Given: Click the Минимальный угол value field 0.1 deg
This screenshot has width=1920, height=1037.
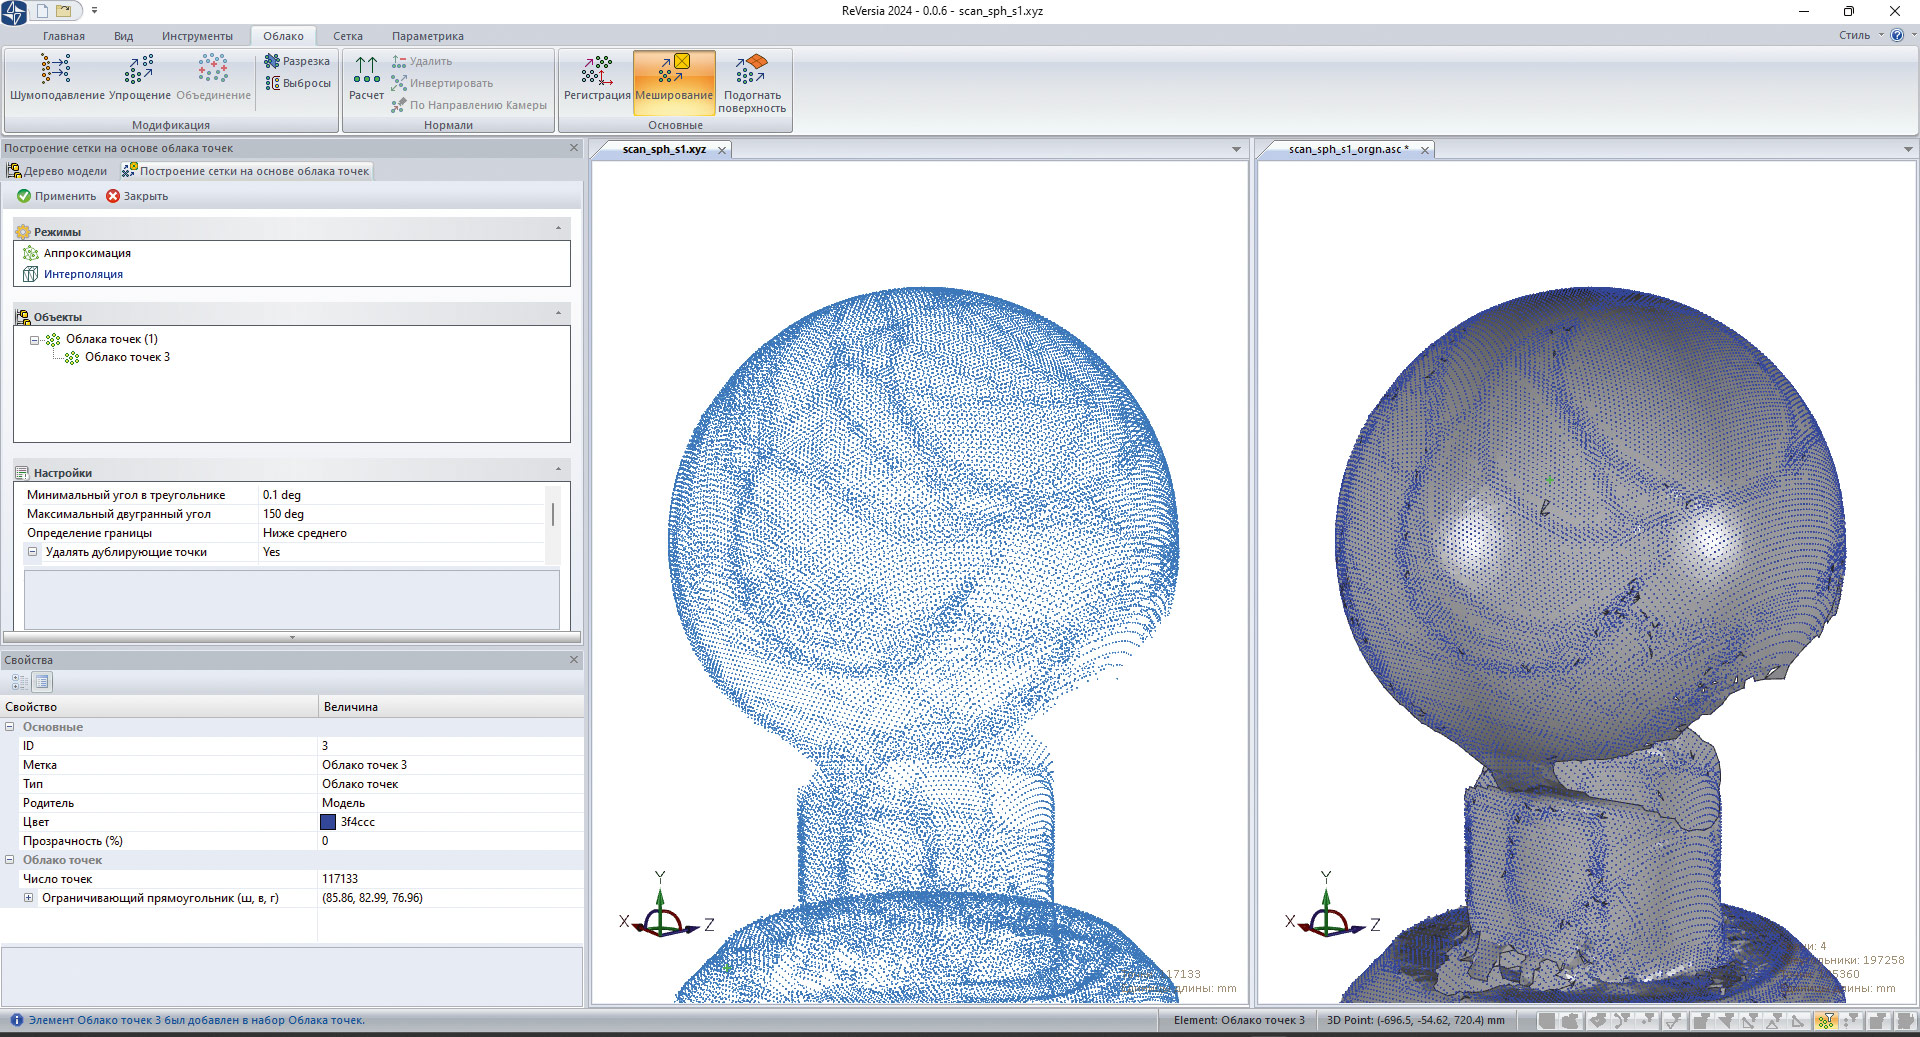Looking at the screenshot, I should point(400,495).
